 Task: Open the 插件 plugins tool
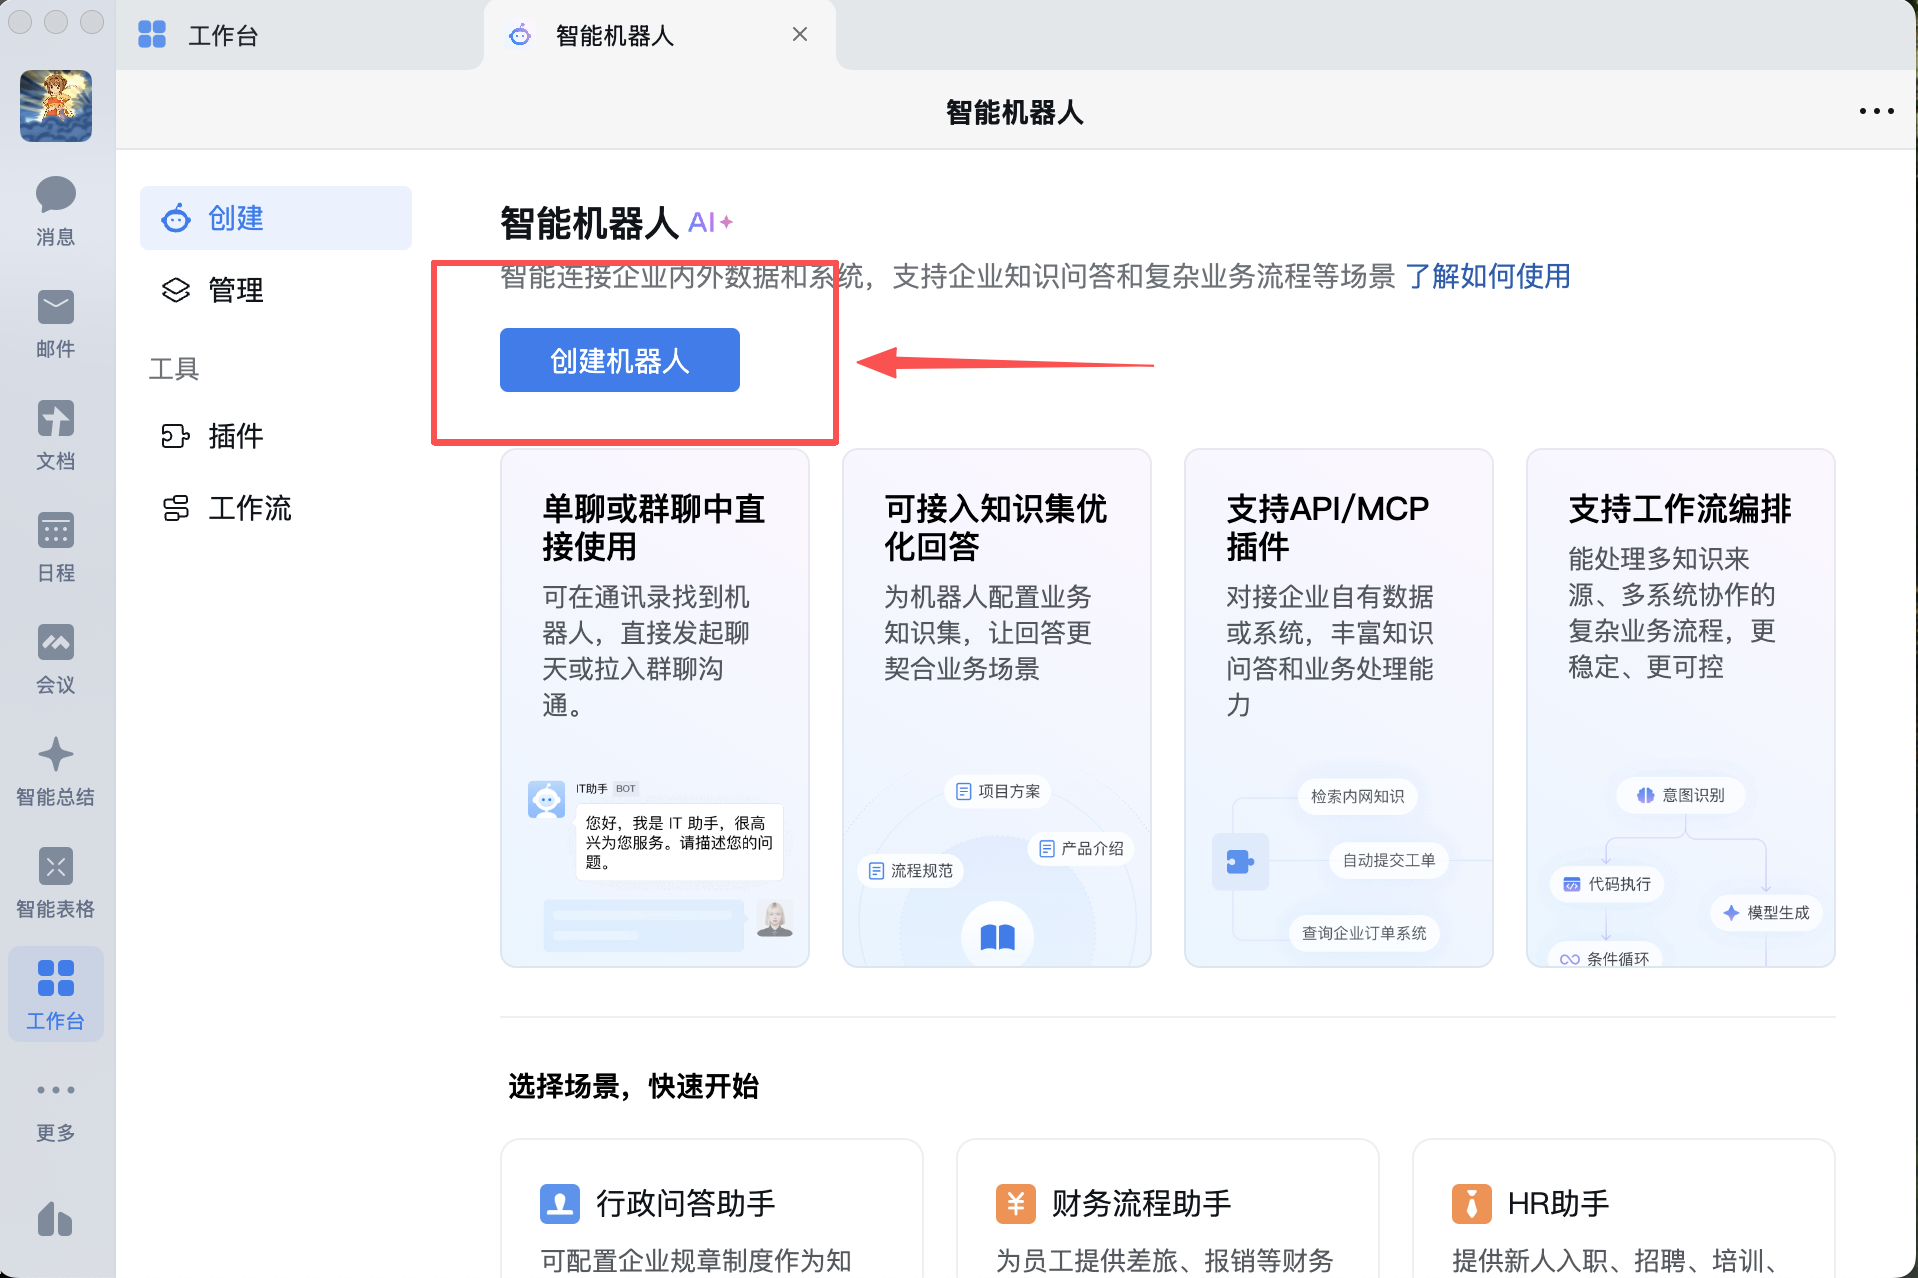(x=235, y=436)
